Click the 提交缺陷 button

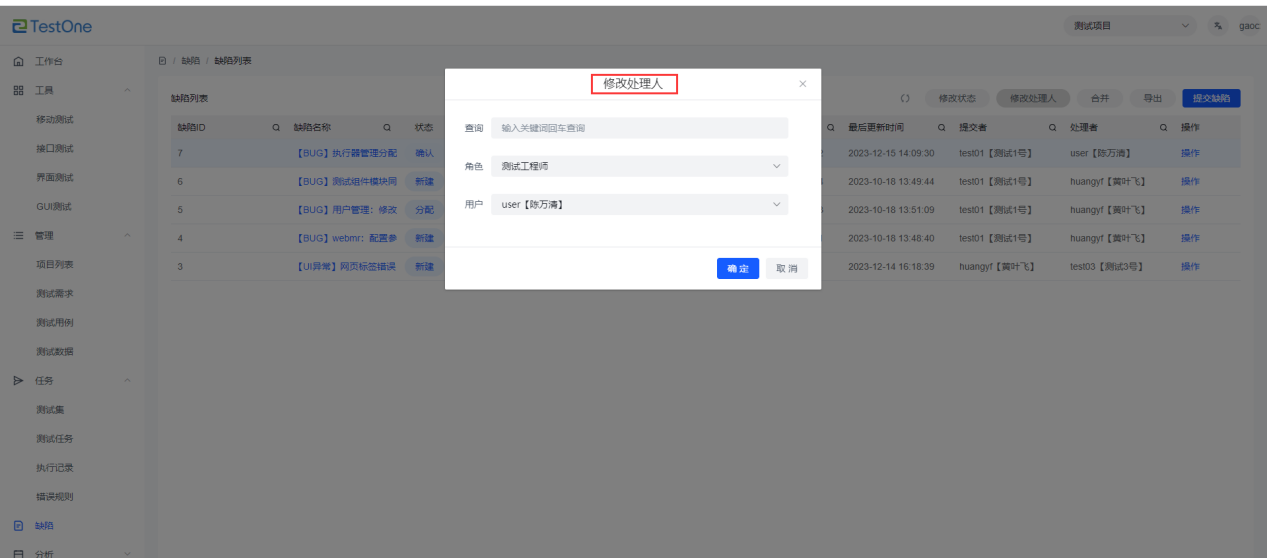pos(1211,99)
